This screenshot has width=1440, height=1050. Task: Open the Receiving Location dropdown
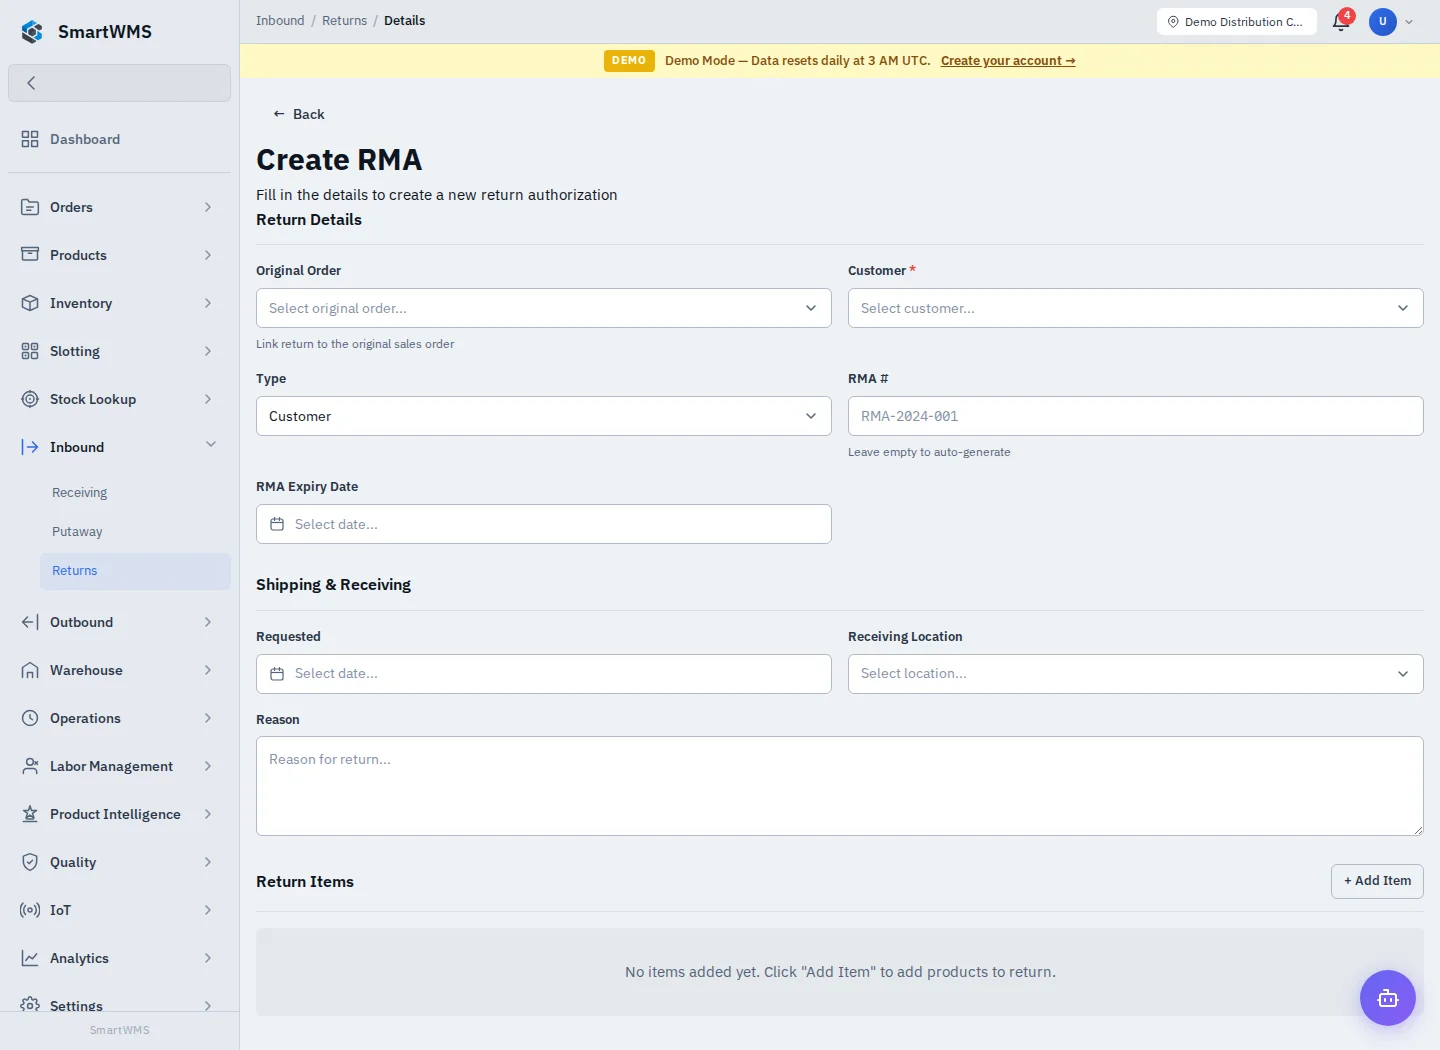click(1136, 674)
